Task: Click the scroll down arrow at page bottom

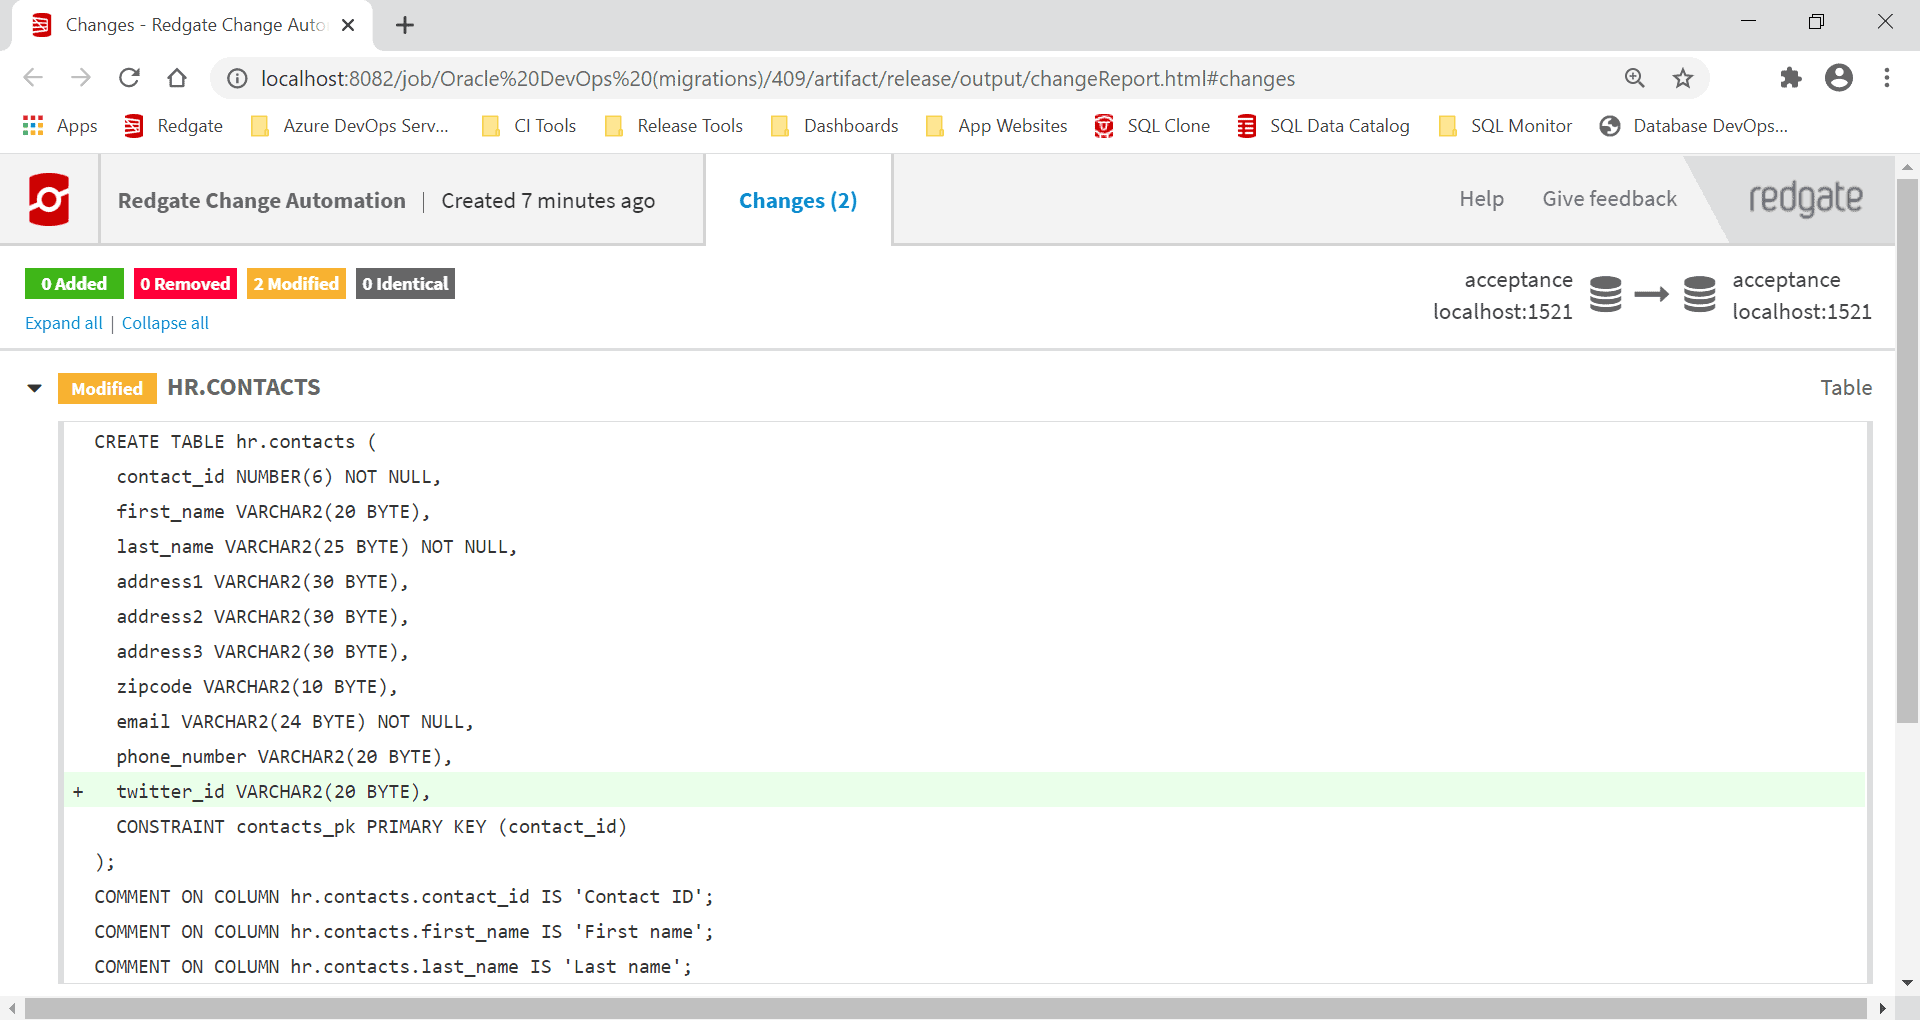Action: pyautogui.click(x=1907, y=983)
